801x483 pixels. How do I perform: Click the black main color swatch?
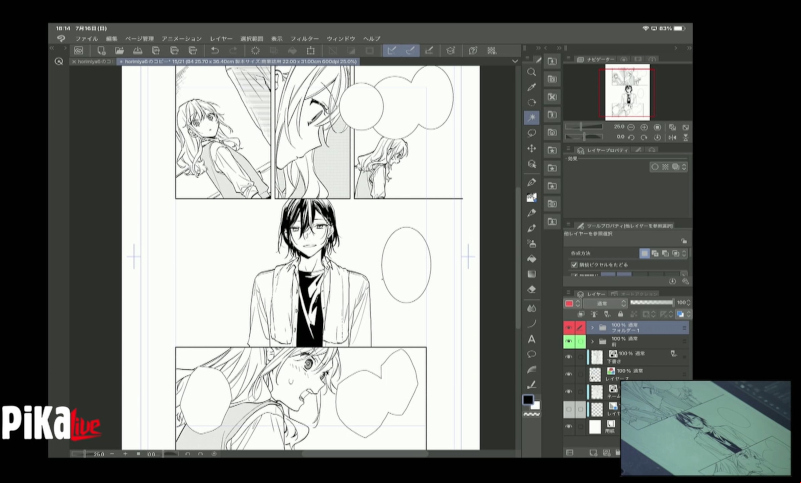tap(528, 400)
